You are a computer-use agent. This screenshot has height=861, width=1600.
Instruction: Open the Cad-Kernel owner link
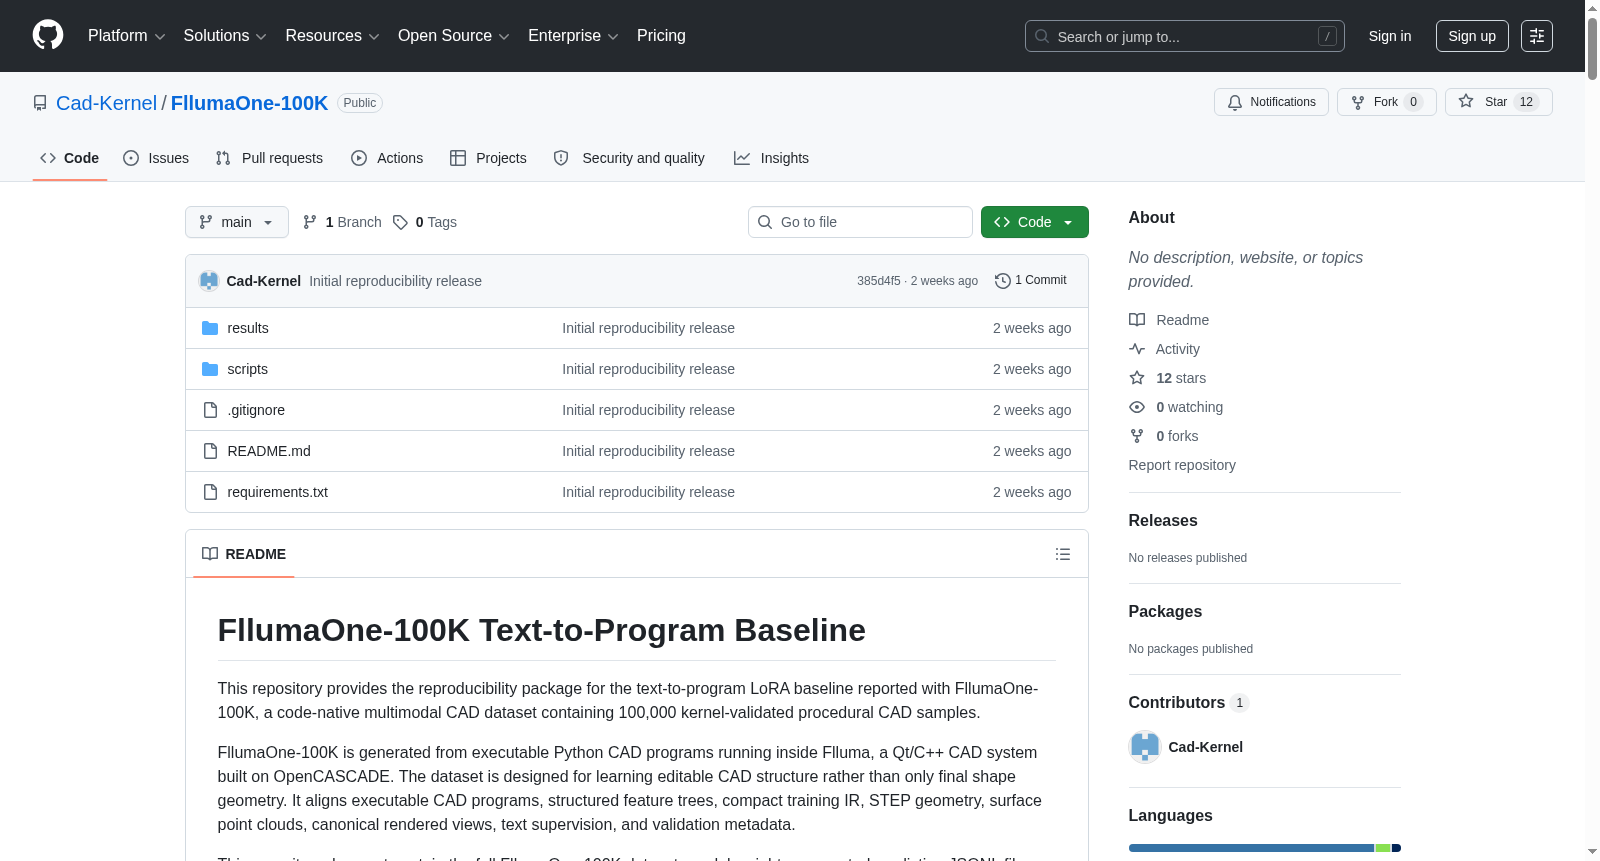106,103
